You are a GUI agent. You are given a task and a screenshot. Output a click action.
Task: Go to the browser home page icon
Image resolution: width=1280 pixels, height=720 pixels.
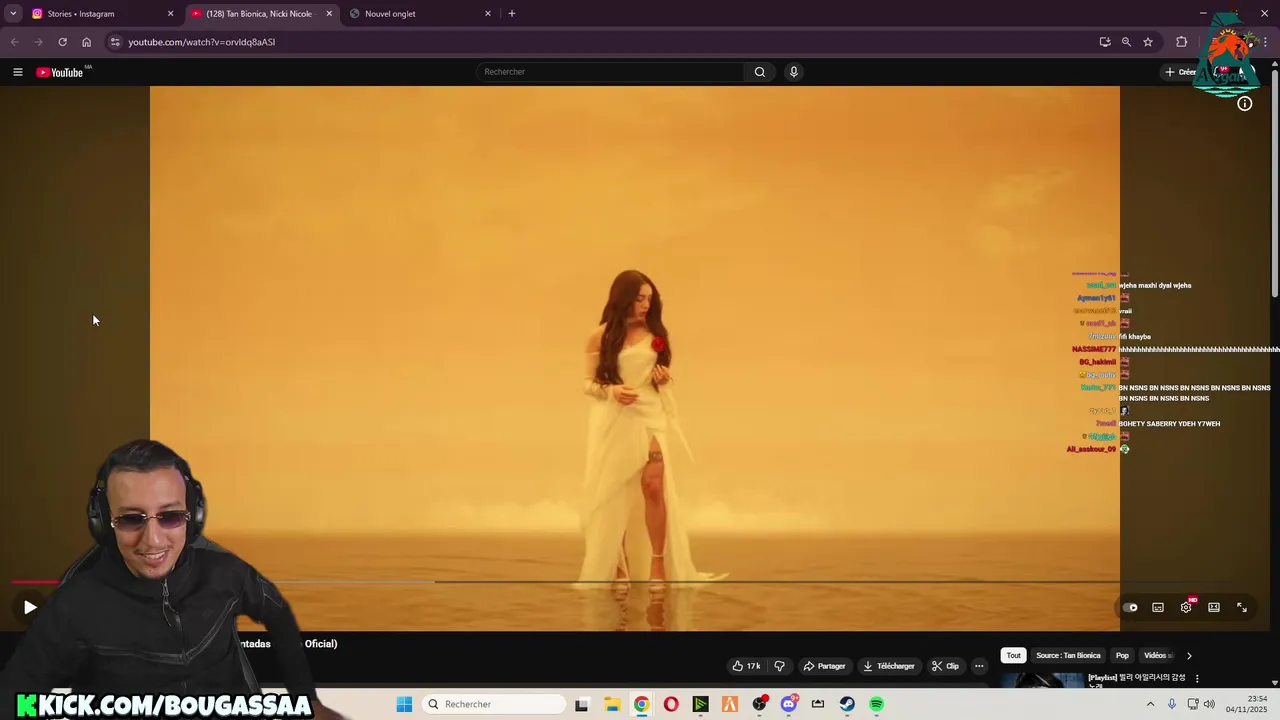coord(86,42)
